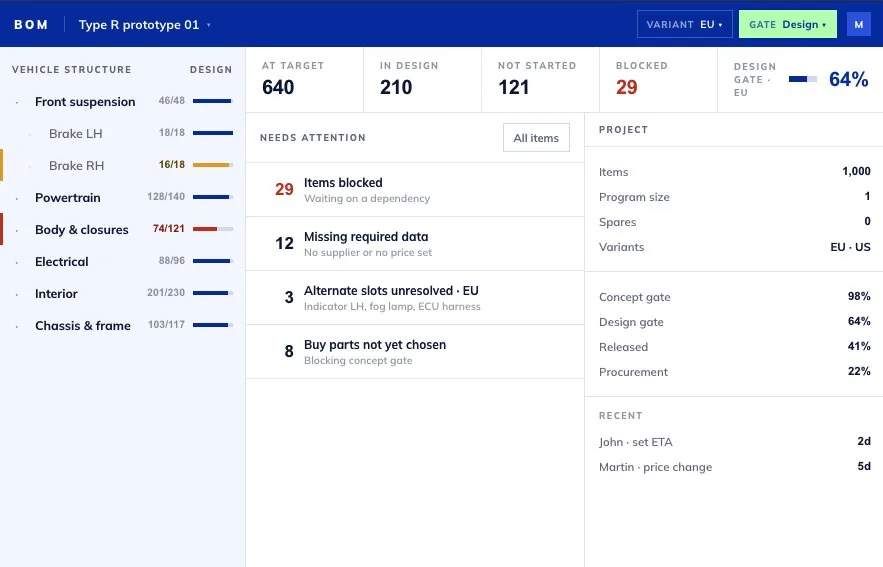Click the Program size row

pos(734,197)
